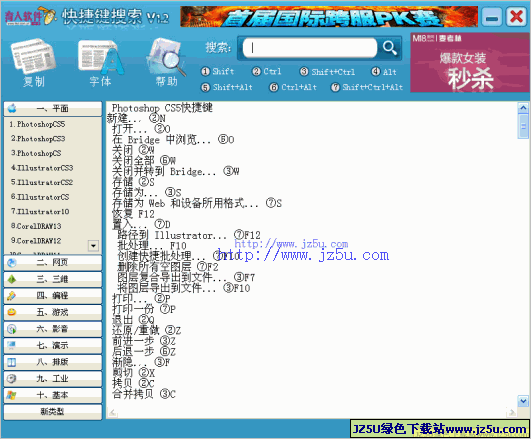The width and height of the screenshot is (531, 439).
Task: Select 1.PhotoshopCS5 in the list
Action: pos(37,124)
